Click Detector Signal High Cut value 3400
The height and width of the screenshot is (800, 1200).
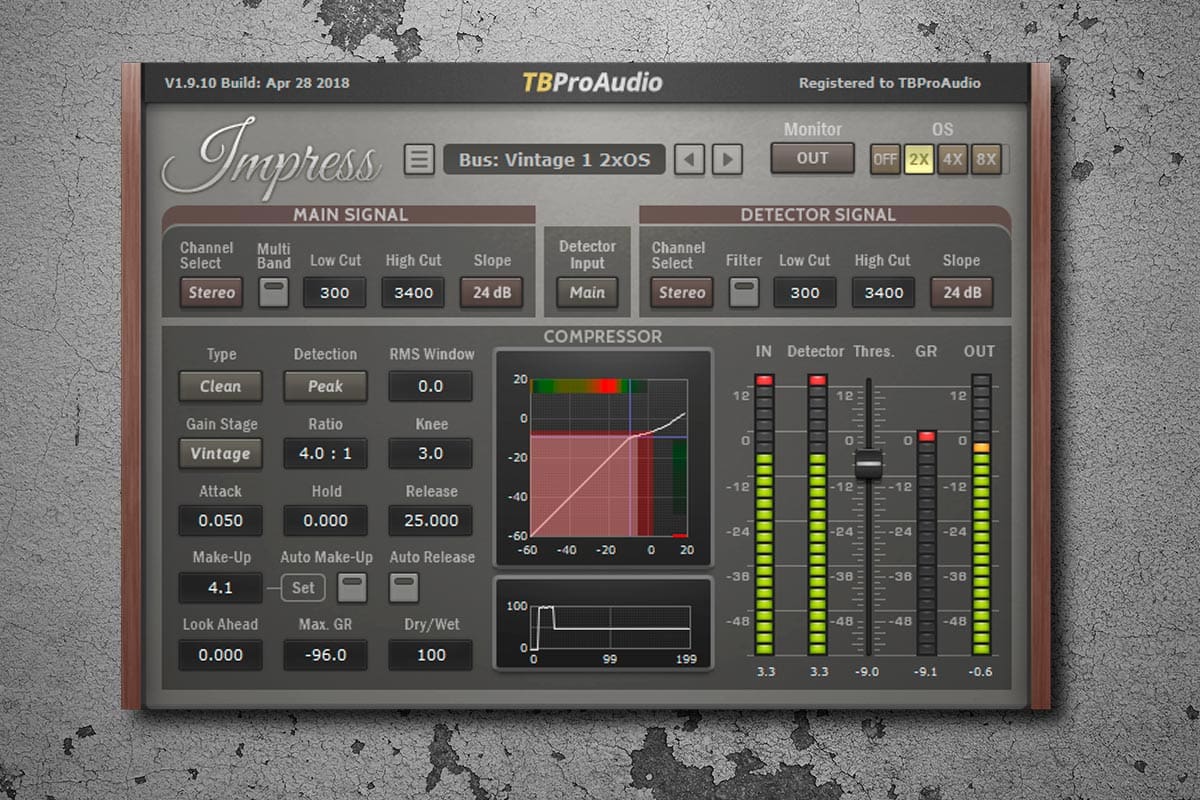(x=883, y=292)
